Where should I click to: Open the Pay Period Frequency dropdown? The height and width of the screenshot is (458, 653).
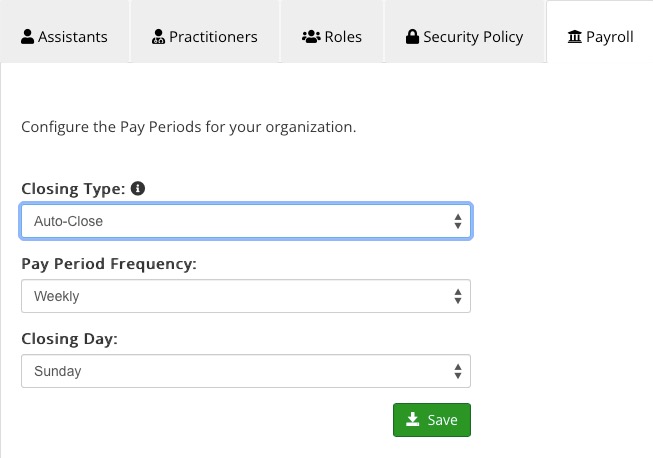coord(246,296)
